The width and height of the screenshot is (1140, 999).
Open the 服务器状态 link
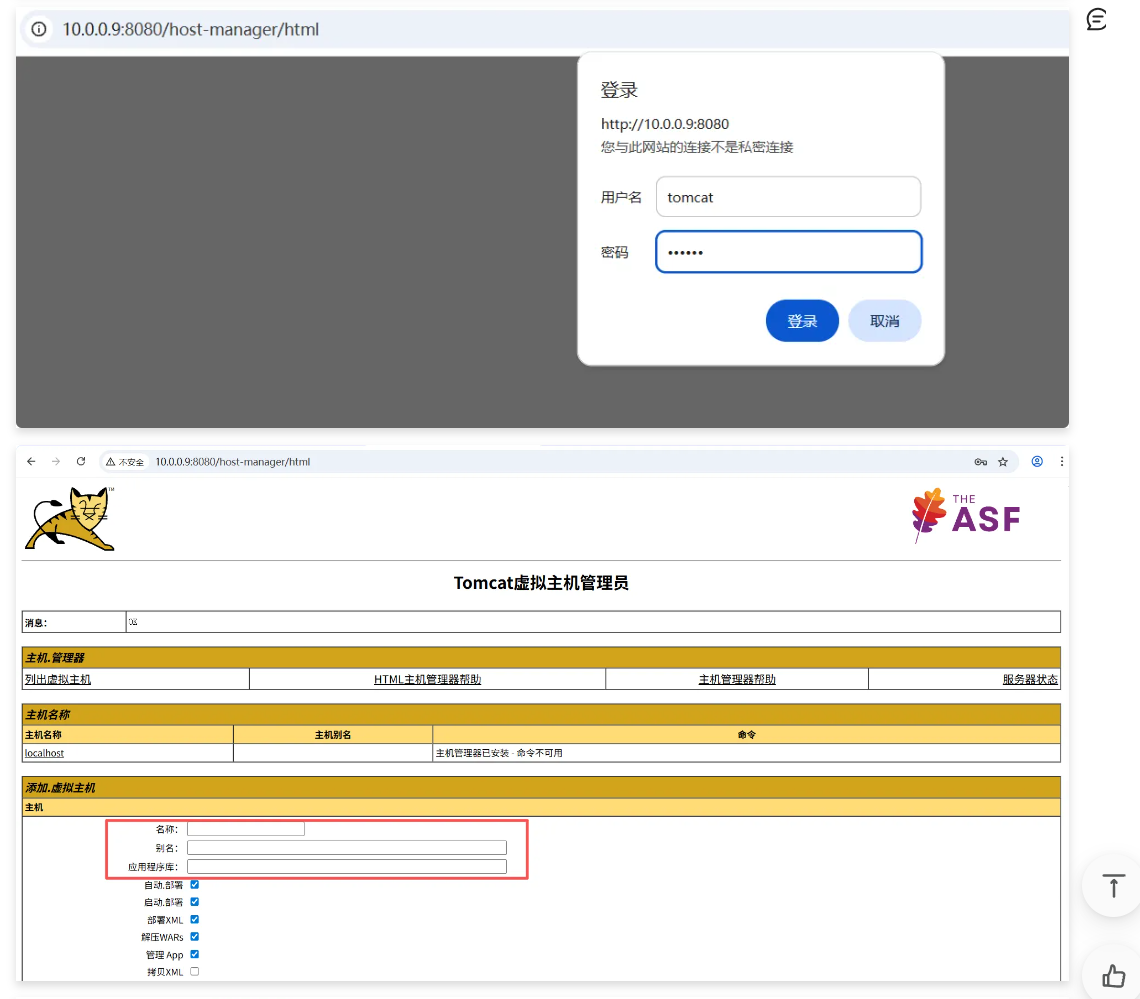[x=1030, y=680]
